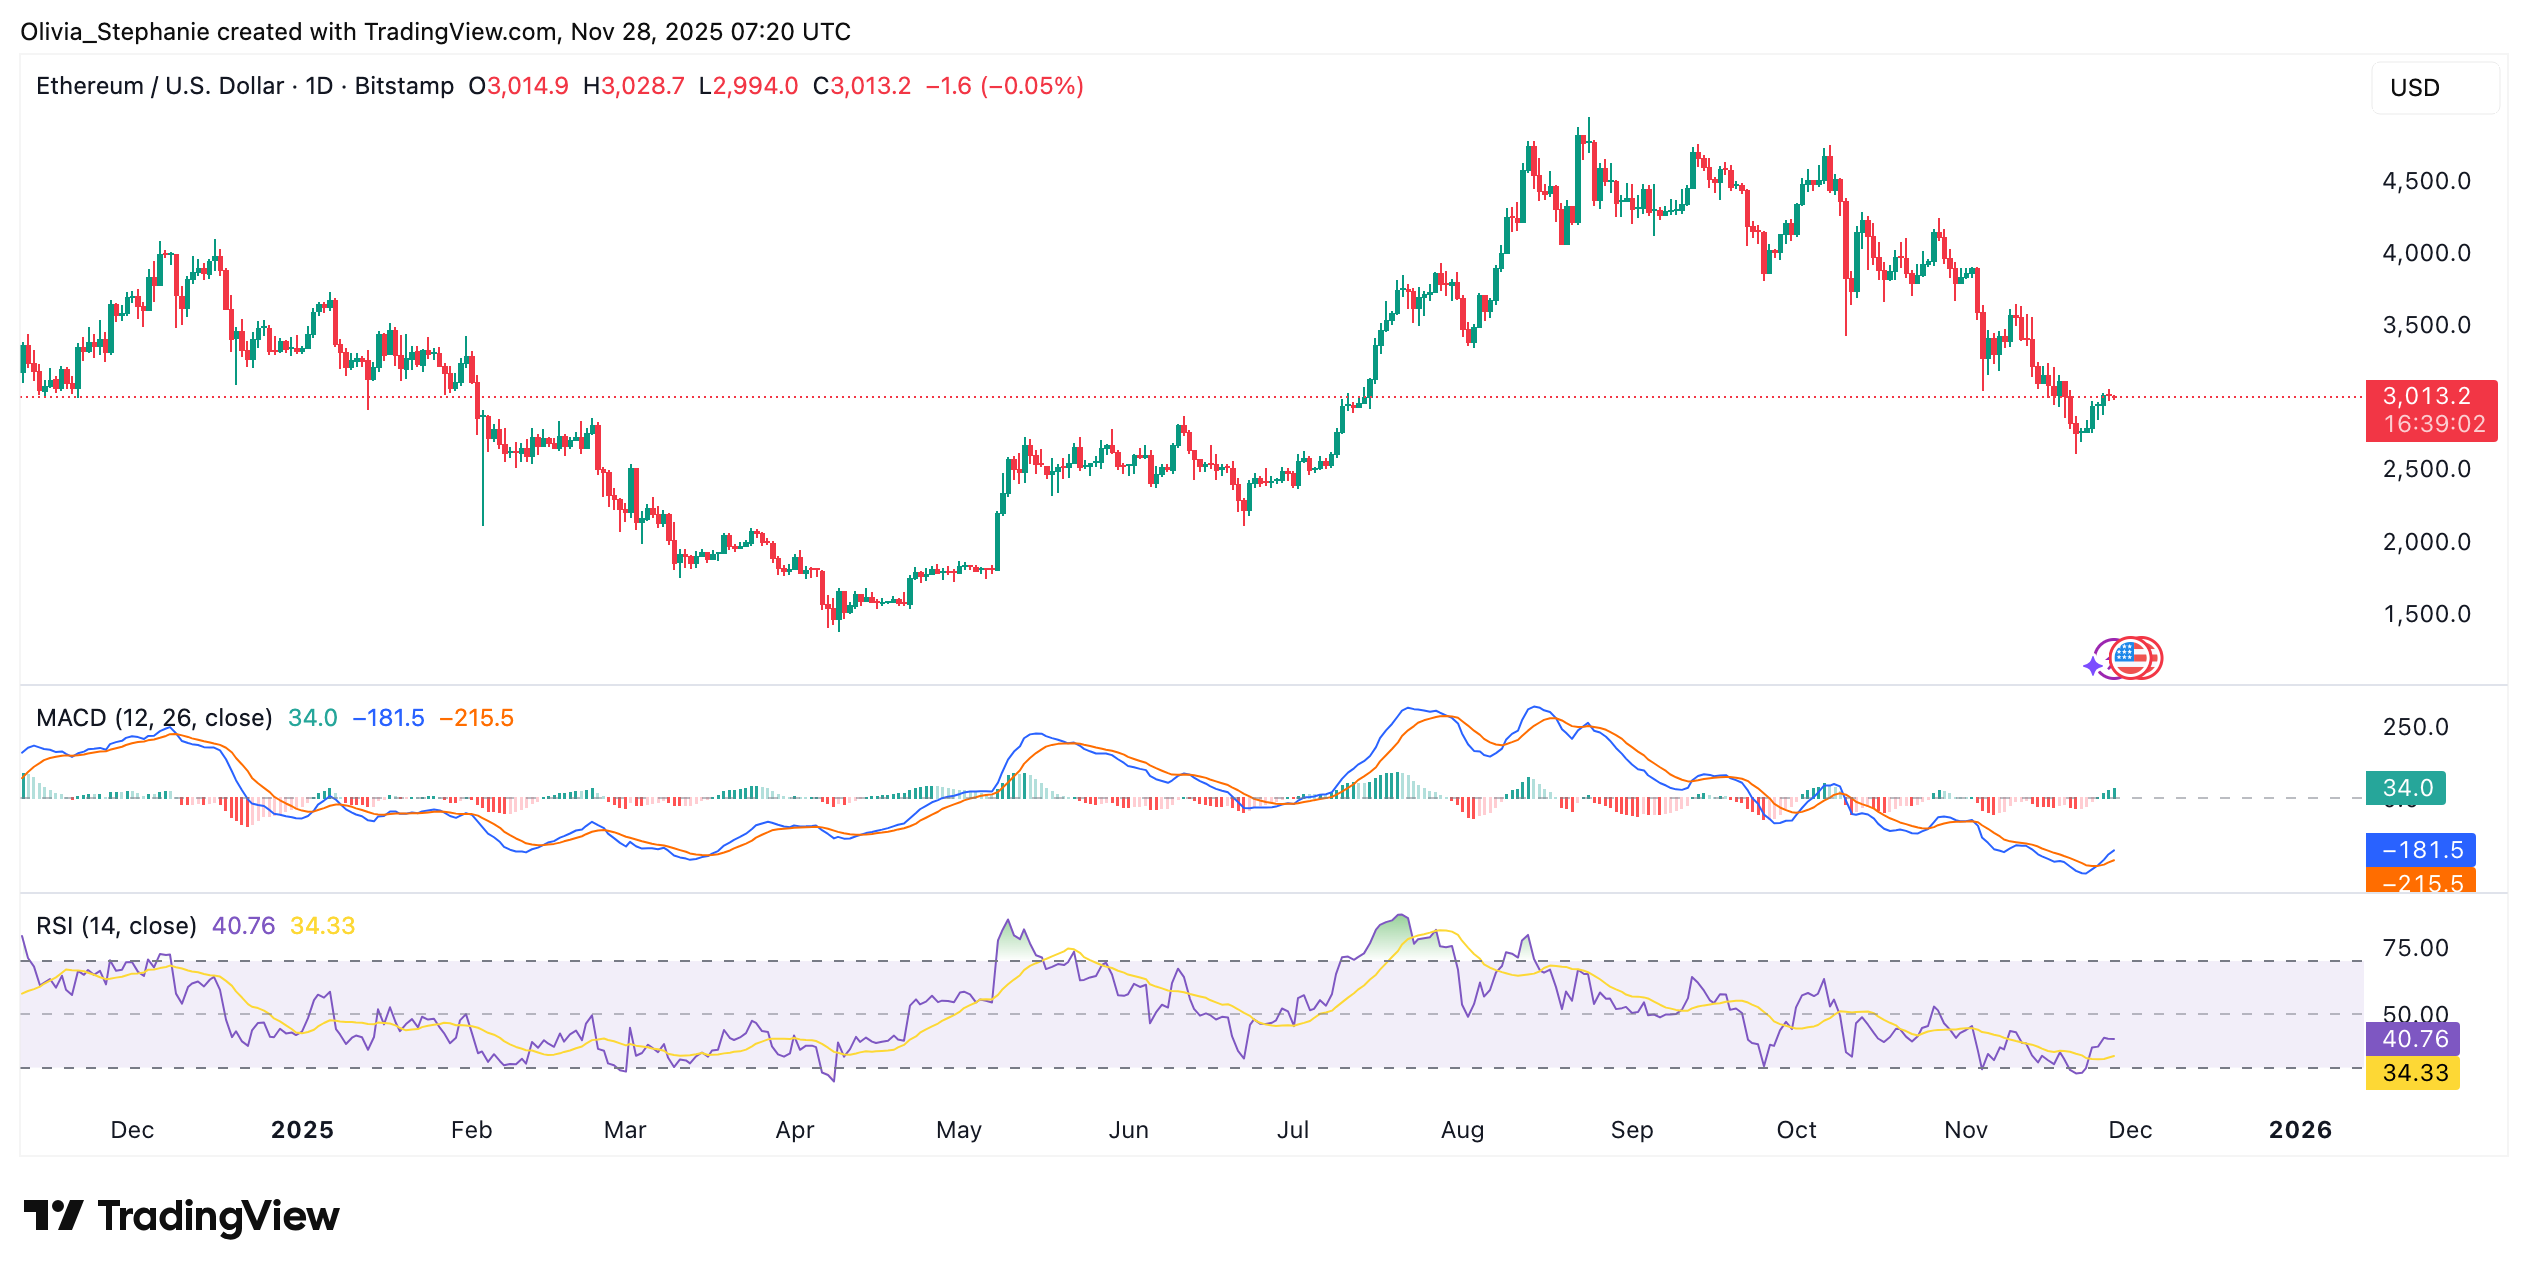Click the 75.00 level on RSI scale
2528x1276 pixels.
pos(2415,948)
